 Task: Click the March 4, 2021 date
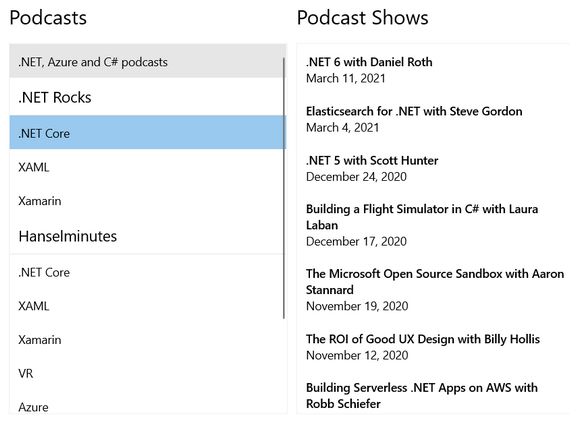click(342, 128)
